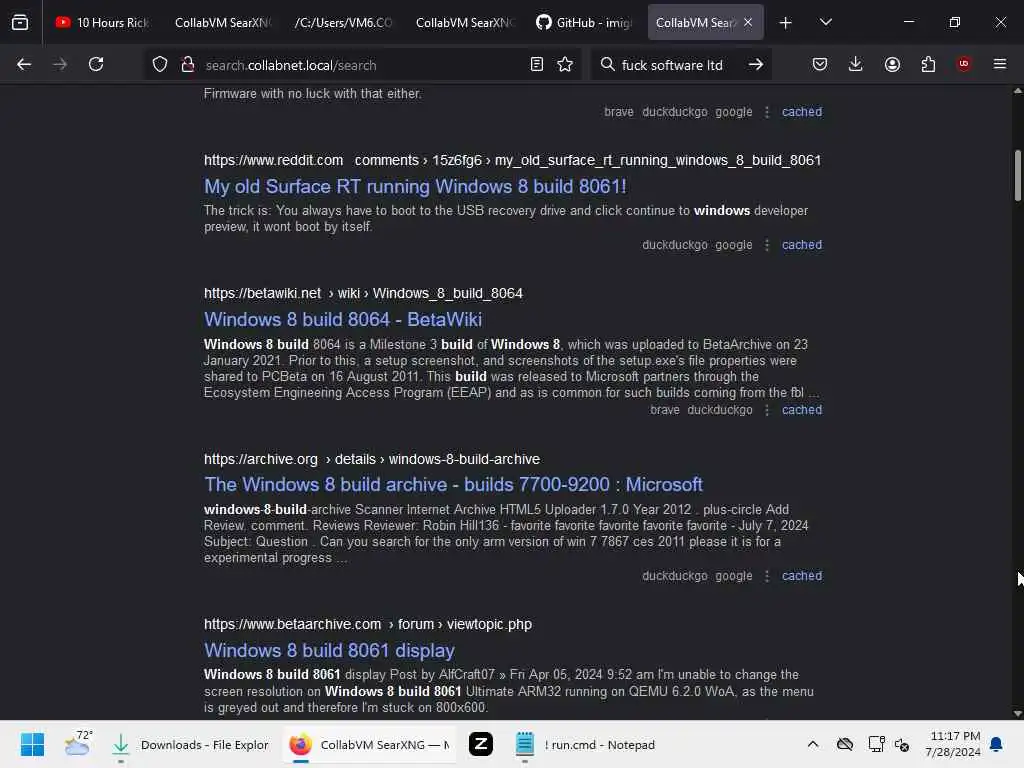This screenshot has height=768, width=1024.
Task: Switch to GitHub - imig tab
Action: (x=585, y=22)
